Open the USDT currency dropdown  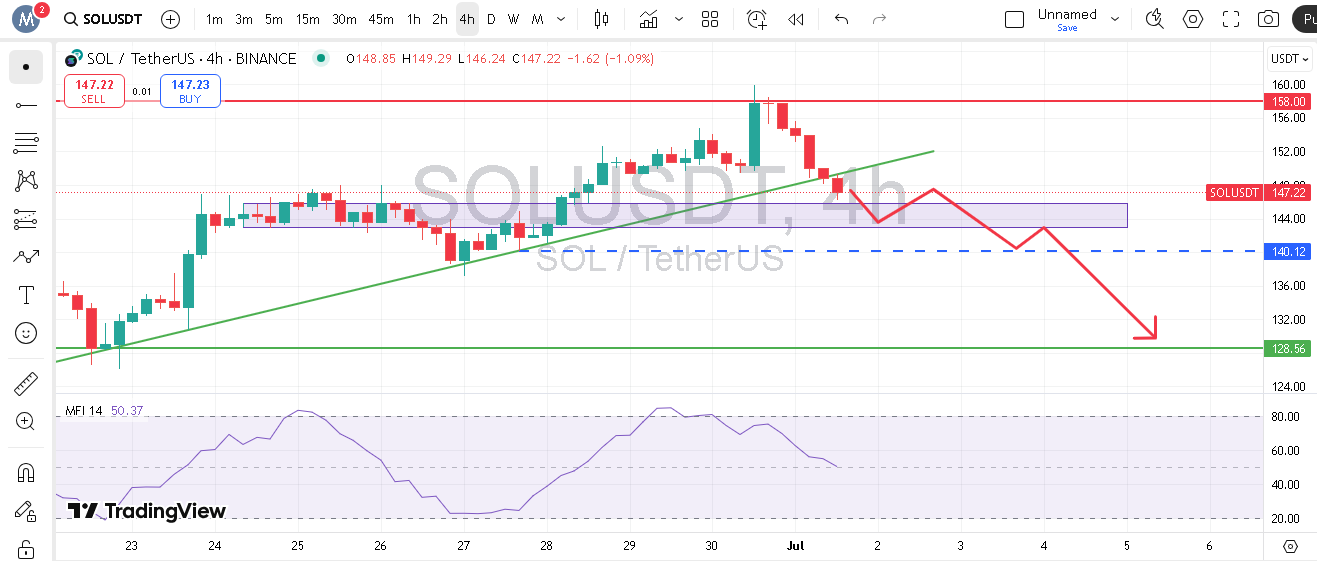[x=1290, y=59]
